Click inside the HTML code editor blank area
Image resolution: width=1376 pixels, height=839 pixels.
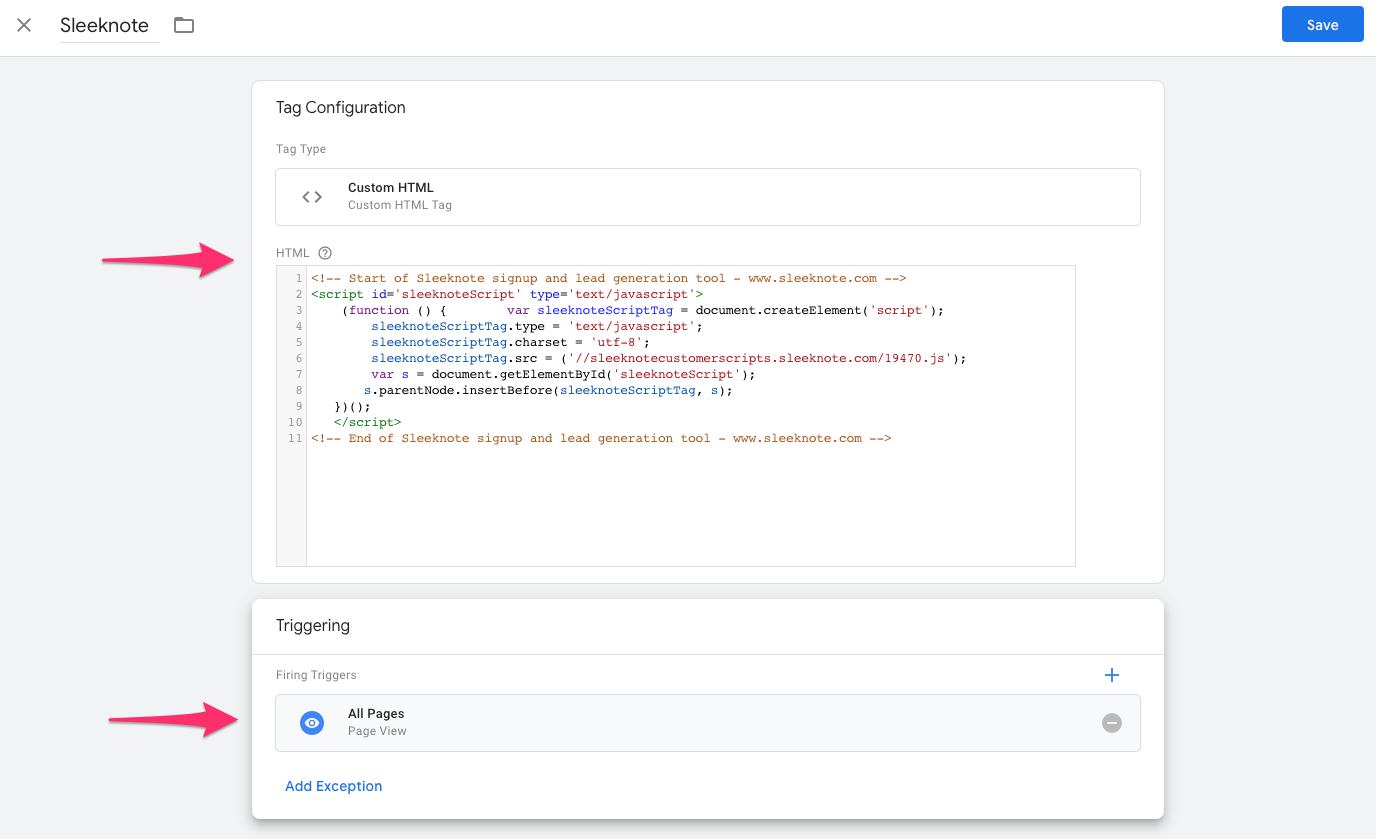(690, 506)
